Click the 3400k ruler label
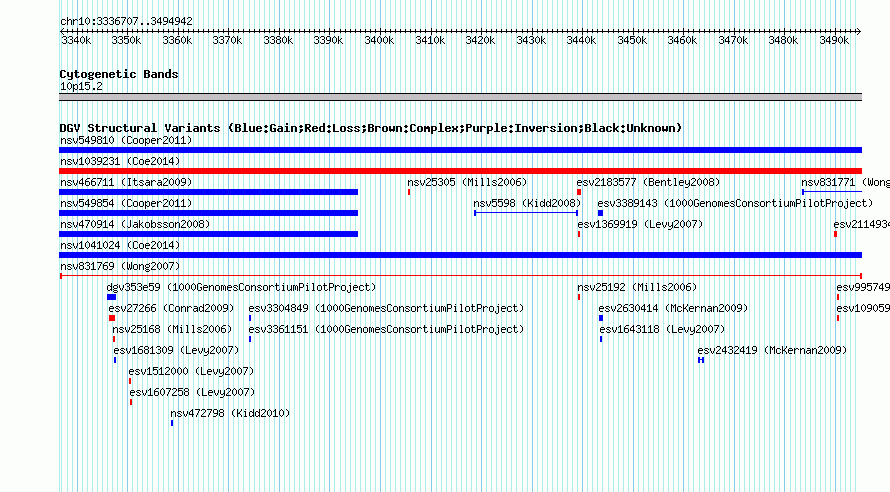The width and height of the screenshot is (890, 492). tap(379, 40)
